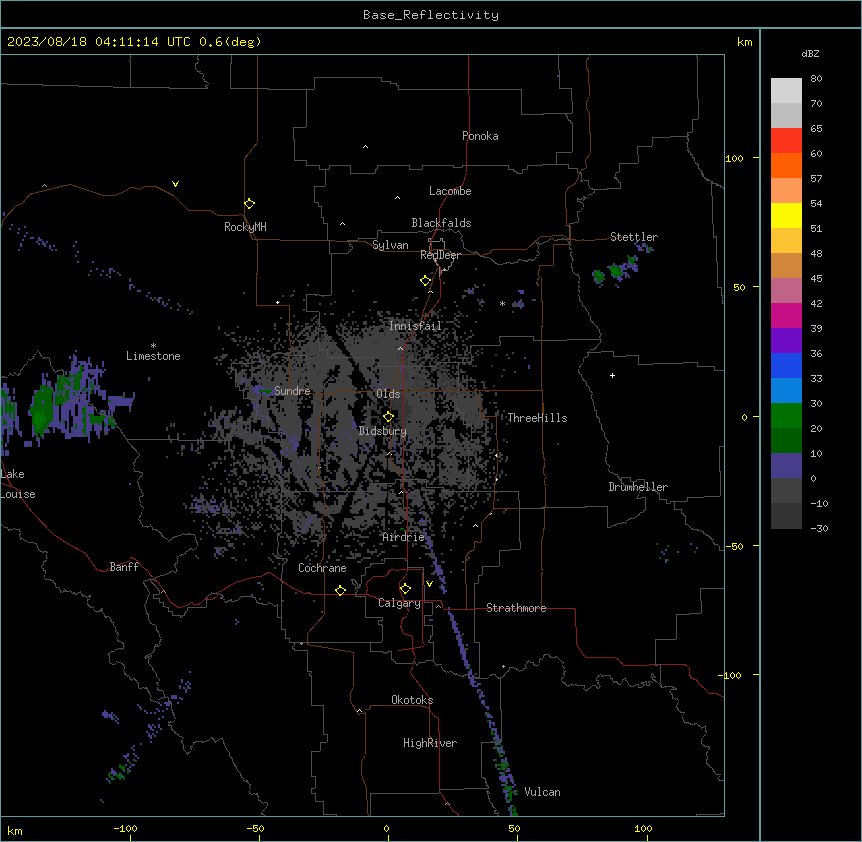Click the Calgary city label
The image size is (862, 842).
click(x=399, y=603)
